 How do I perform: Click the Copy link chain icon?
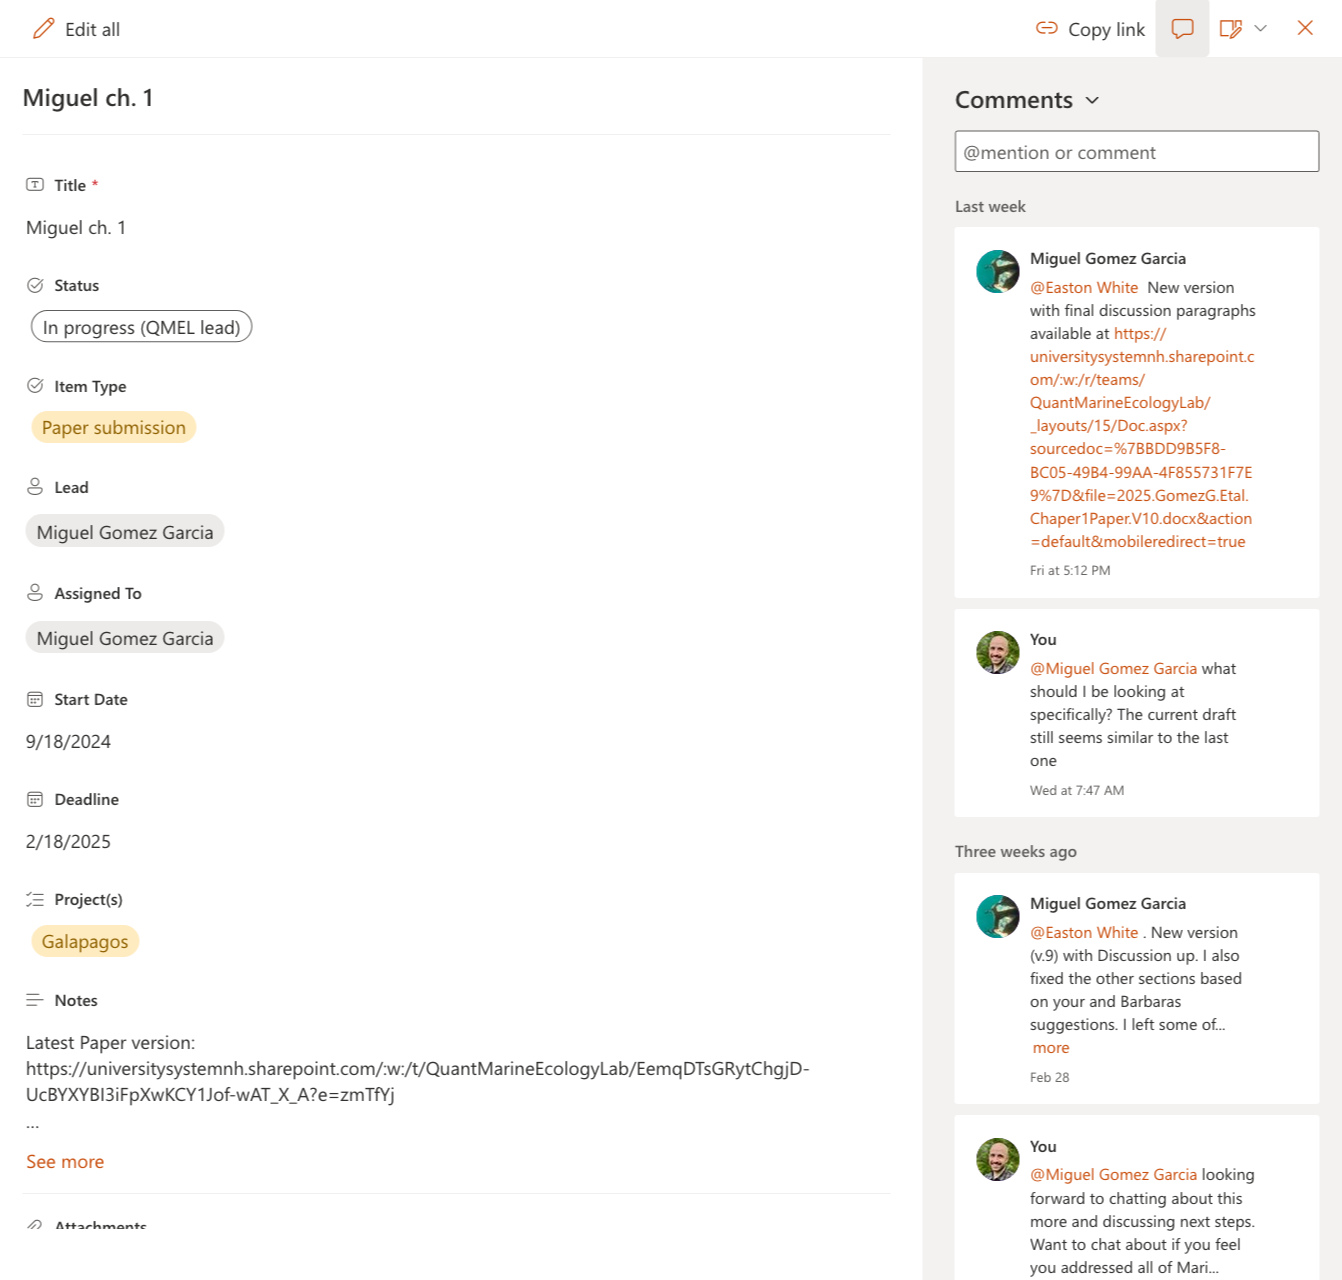click(1046, 29)
